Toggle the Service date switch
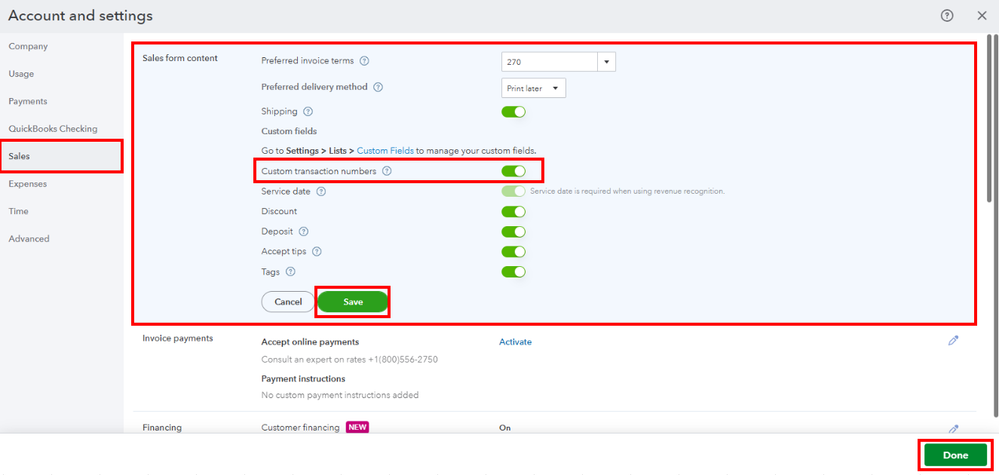Screen dimensions: 999x475 pyautogui.click(x=514, y=191)
